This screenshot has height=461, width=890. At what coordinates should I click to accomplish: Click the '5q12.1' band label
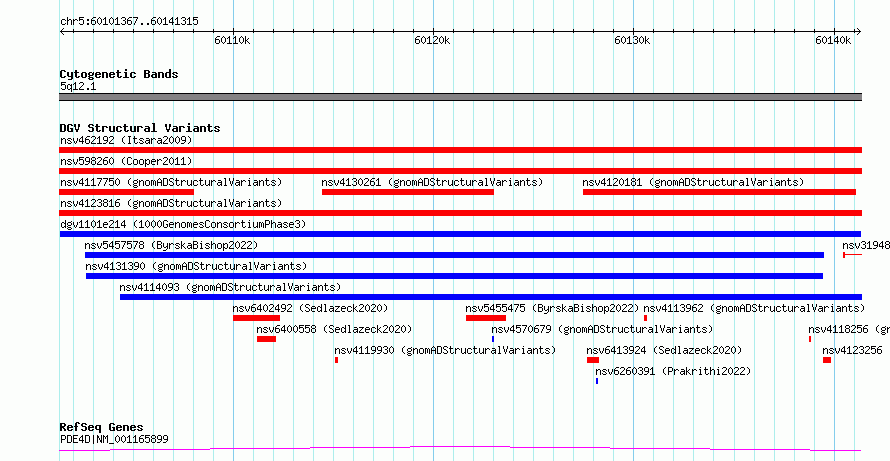coord(78,87)
